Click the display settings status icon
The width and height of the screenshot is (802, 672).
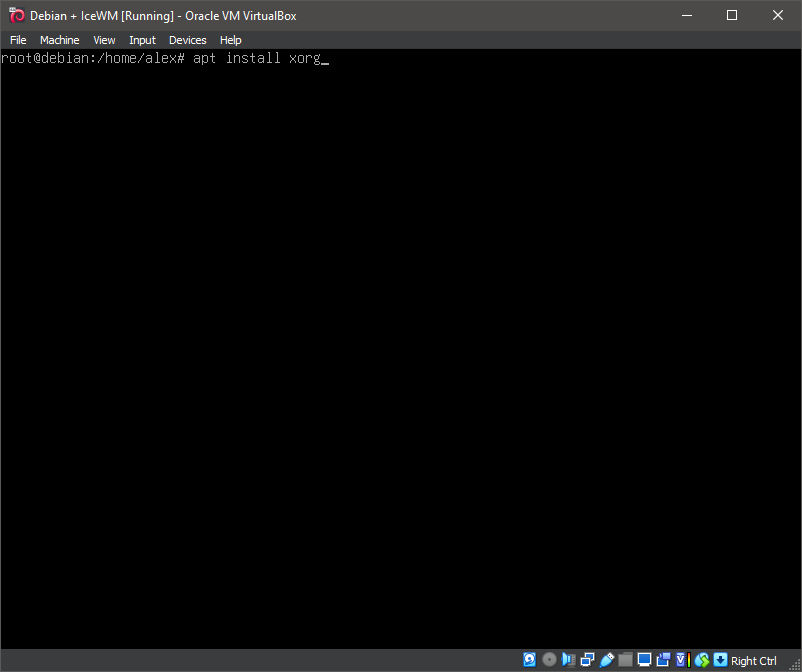[x=644, y=660]
